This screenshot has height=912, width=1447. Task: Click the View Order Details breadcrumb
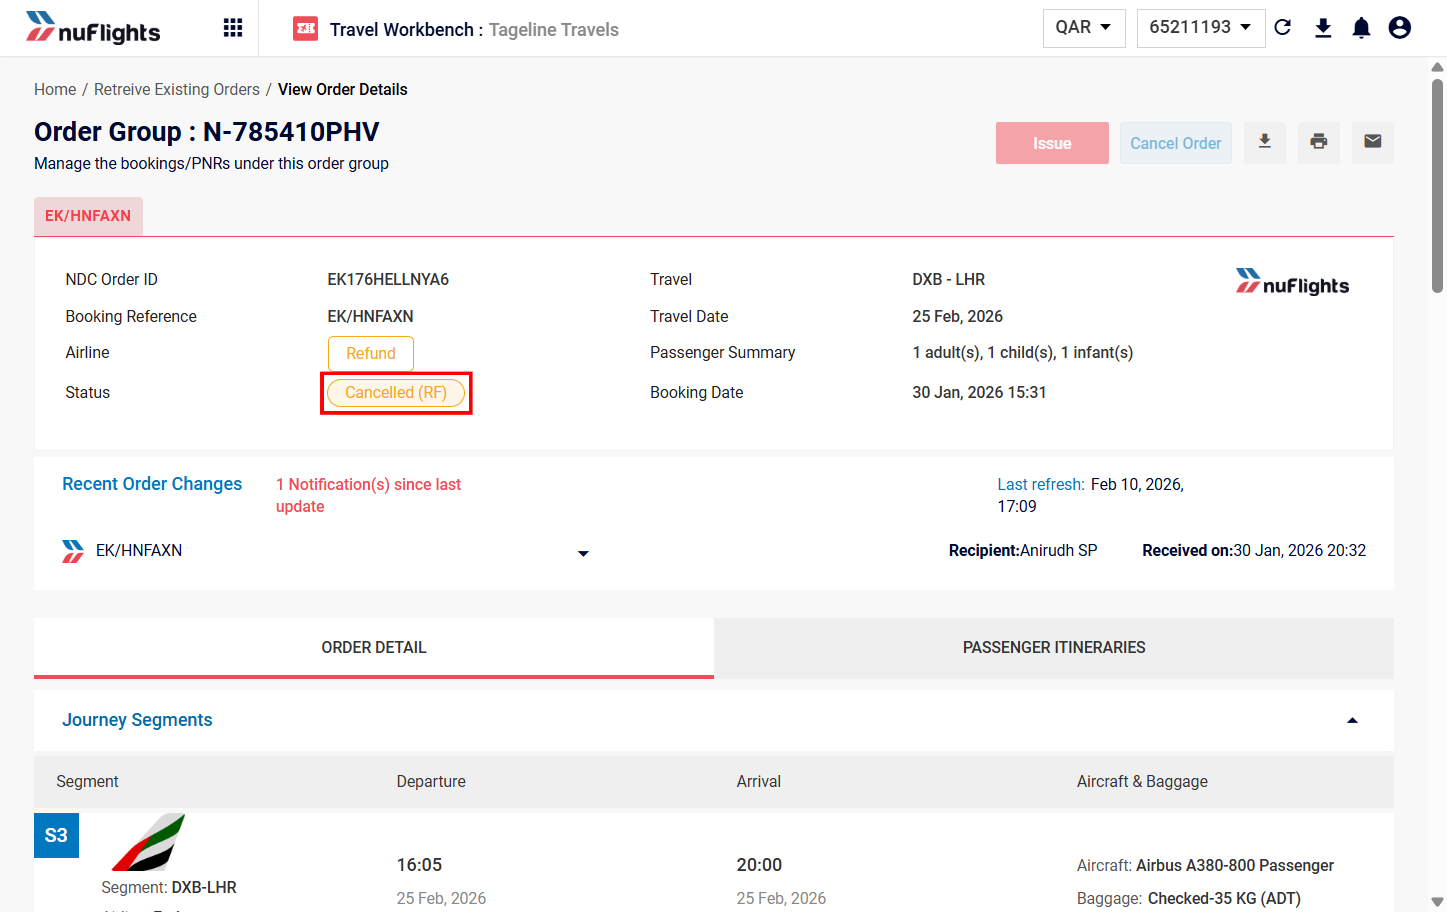tap(343, 90)
